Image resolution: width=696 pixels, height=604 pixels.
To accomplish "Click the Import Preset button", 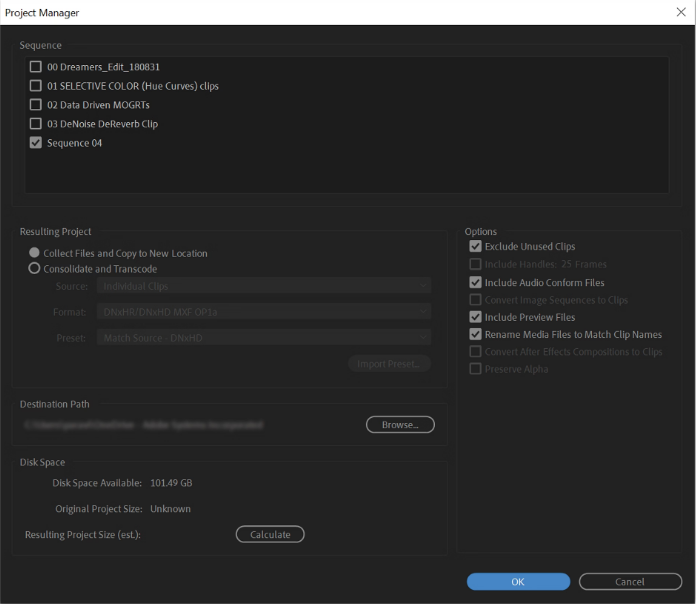I will (389, 364).
